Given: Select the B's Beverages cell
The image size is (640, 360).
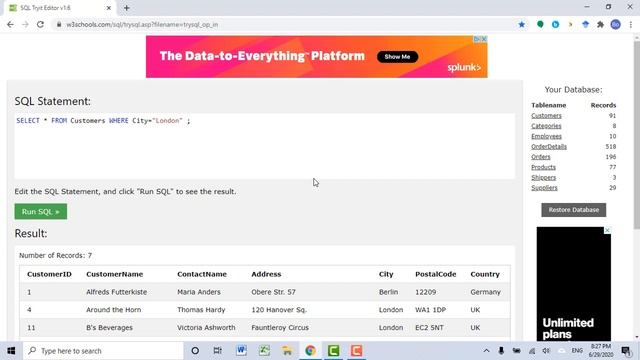Looking at the screenshot, I should (x=109, y=328).
